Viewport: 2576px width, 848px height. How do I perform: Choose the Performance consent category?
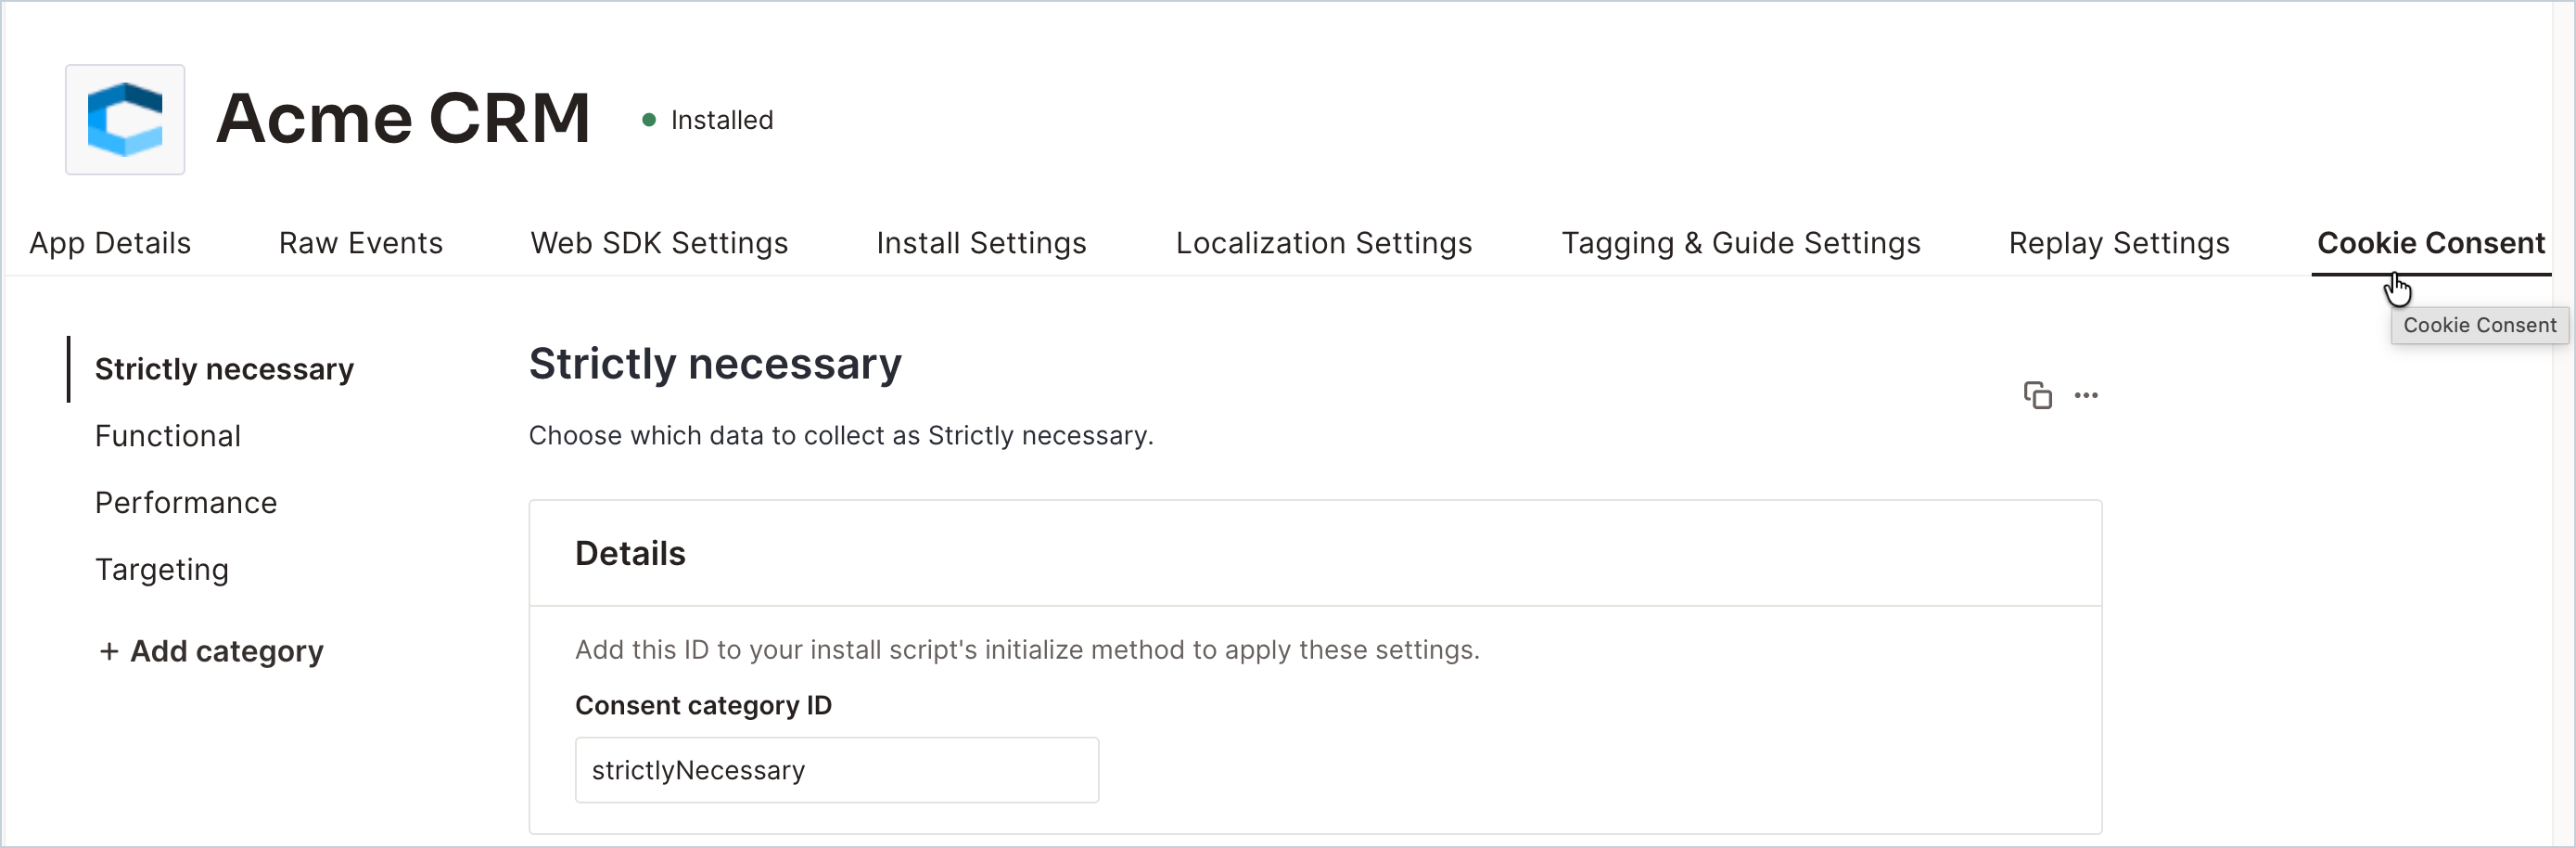point(186,503)
